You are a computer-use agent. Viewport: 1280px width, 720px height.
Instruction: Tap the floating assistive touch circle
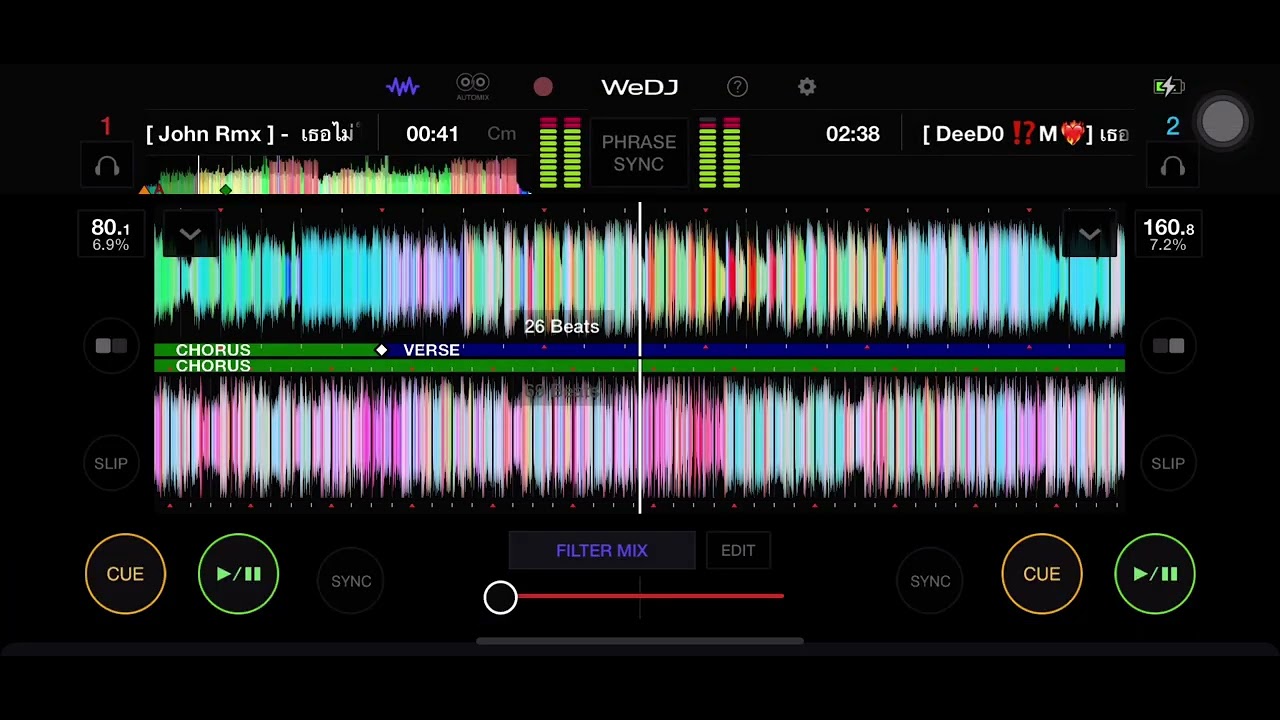pos(1223,121)
